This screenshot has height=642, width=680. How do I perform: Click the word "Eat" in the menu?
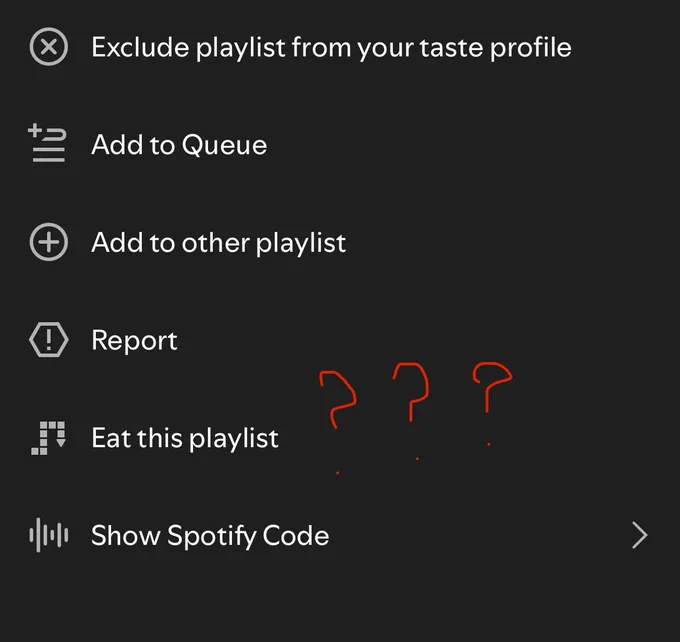pyautogui.click(x=111, y=438)
